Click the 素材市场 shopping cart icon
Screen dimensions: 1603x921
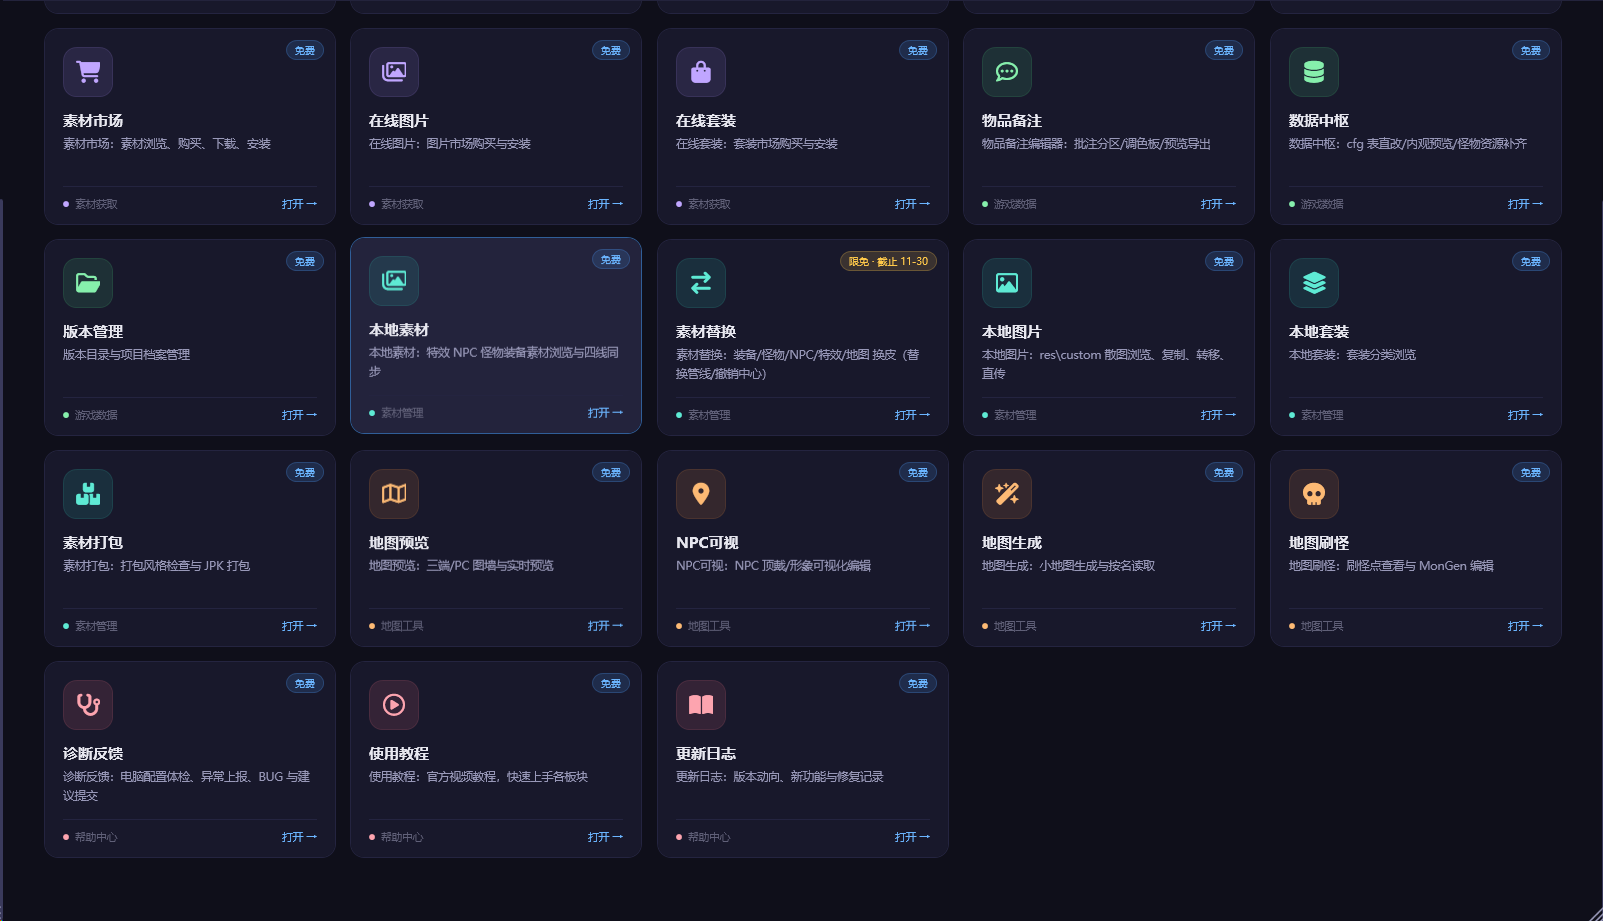pos(88,72)
